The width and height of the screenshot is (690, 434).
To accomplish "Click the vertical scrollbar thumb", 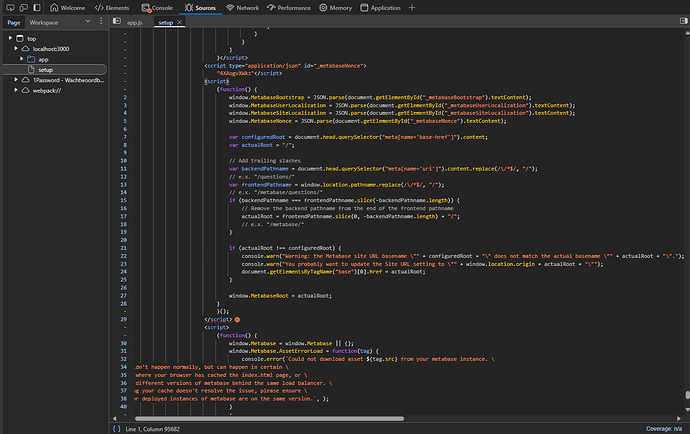I will (x=687, y=395).
